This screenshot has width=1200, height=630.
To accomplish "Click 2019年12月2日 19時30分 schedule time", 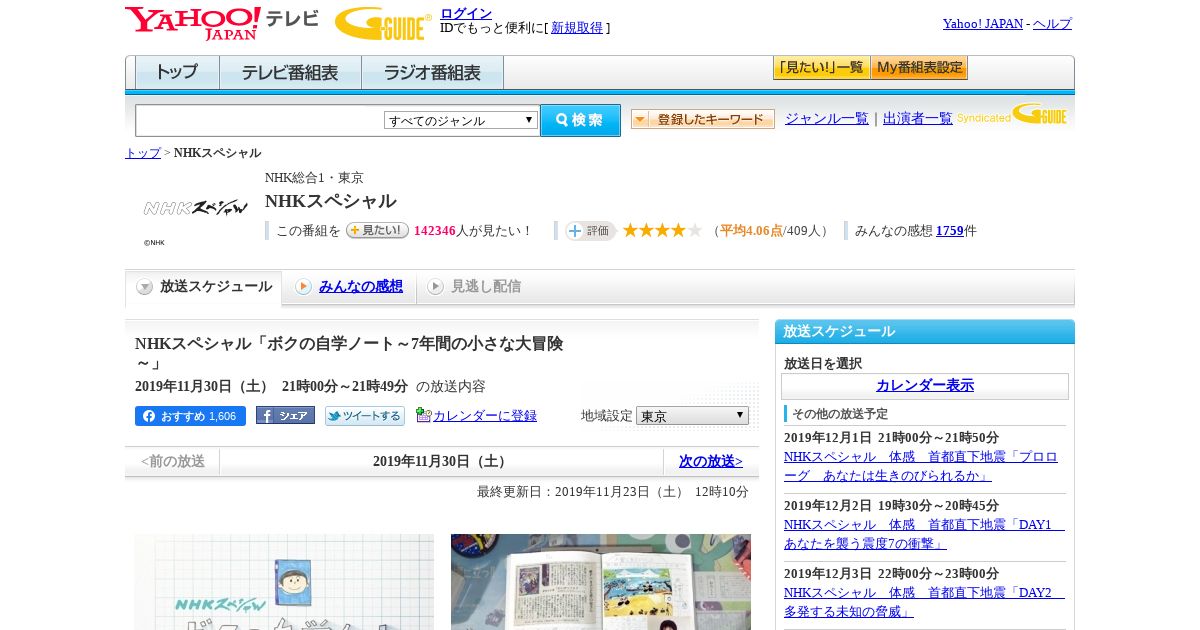I will pos(891,506).
